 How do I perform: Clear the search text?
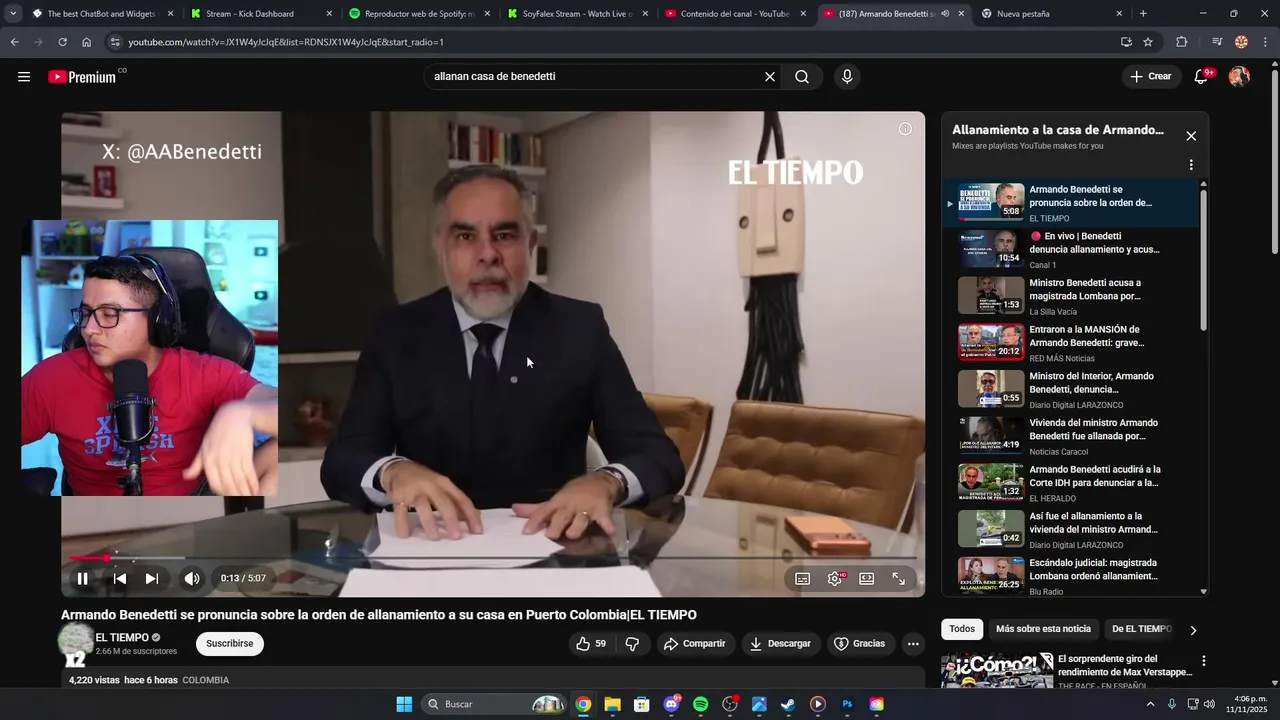click(770, 77)
